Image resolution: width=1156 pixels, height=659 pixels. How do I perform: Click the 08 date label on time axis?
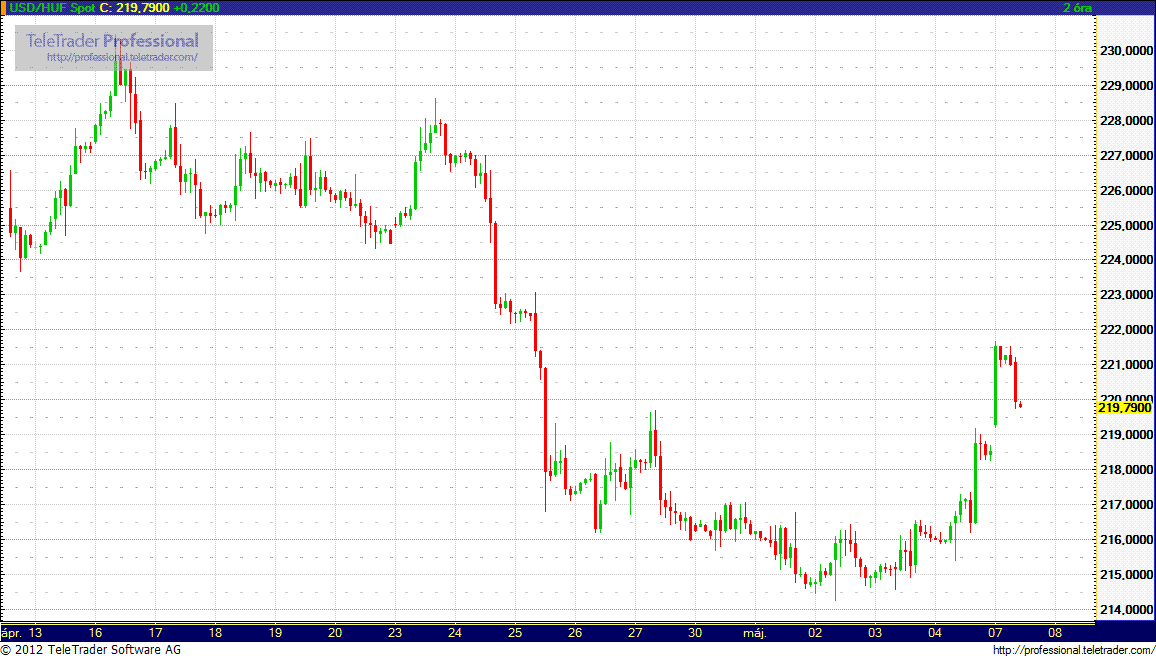tap(1056, 632)
